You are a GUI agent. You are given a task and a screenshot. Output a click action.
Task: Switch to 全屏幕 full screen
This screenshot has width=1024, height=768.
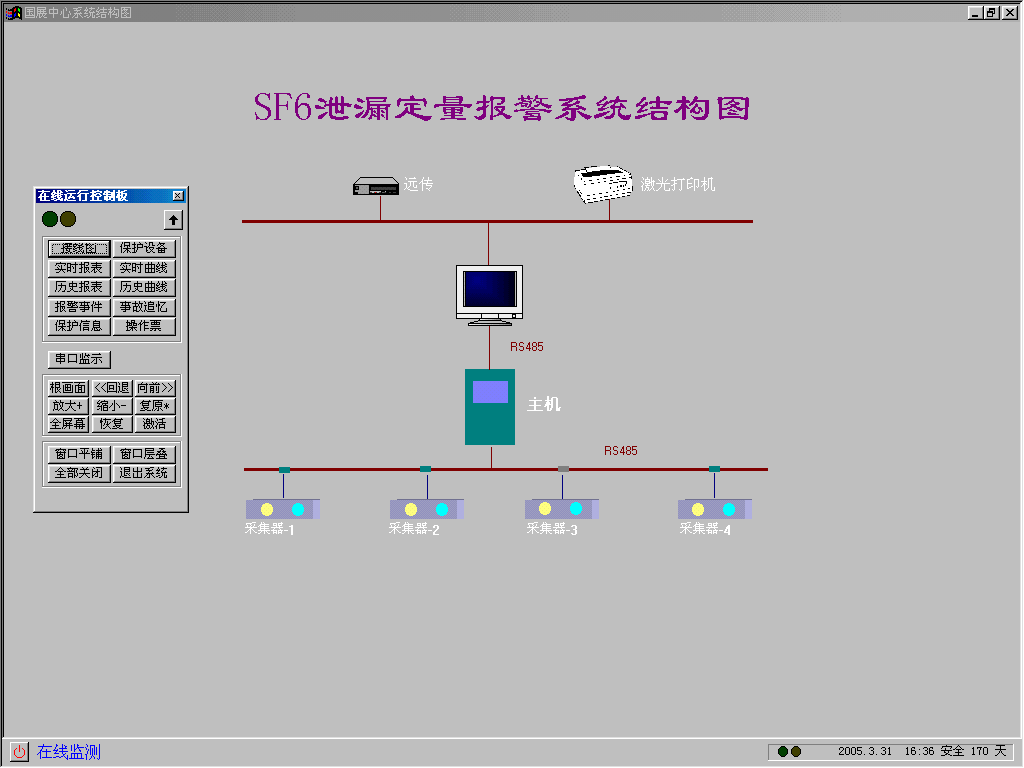pyautogui.click(x=68, y=424)
